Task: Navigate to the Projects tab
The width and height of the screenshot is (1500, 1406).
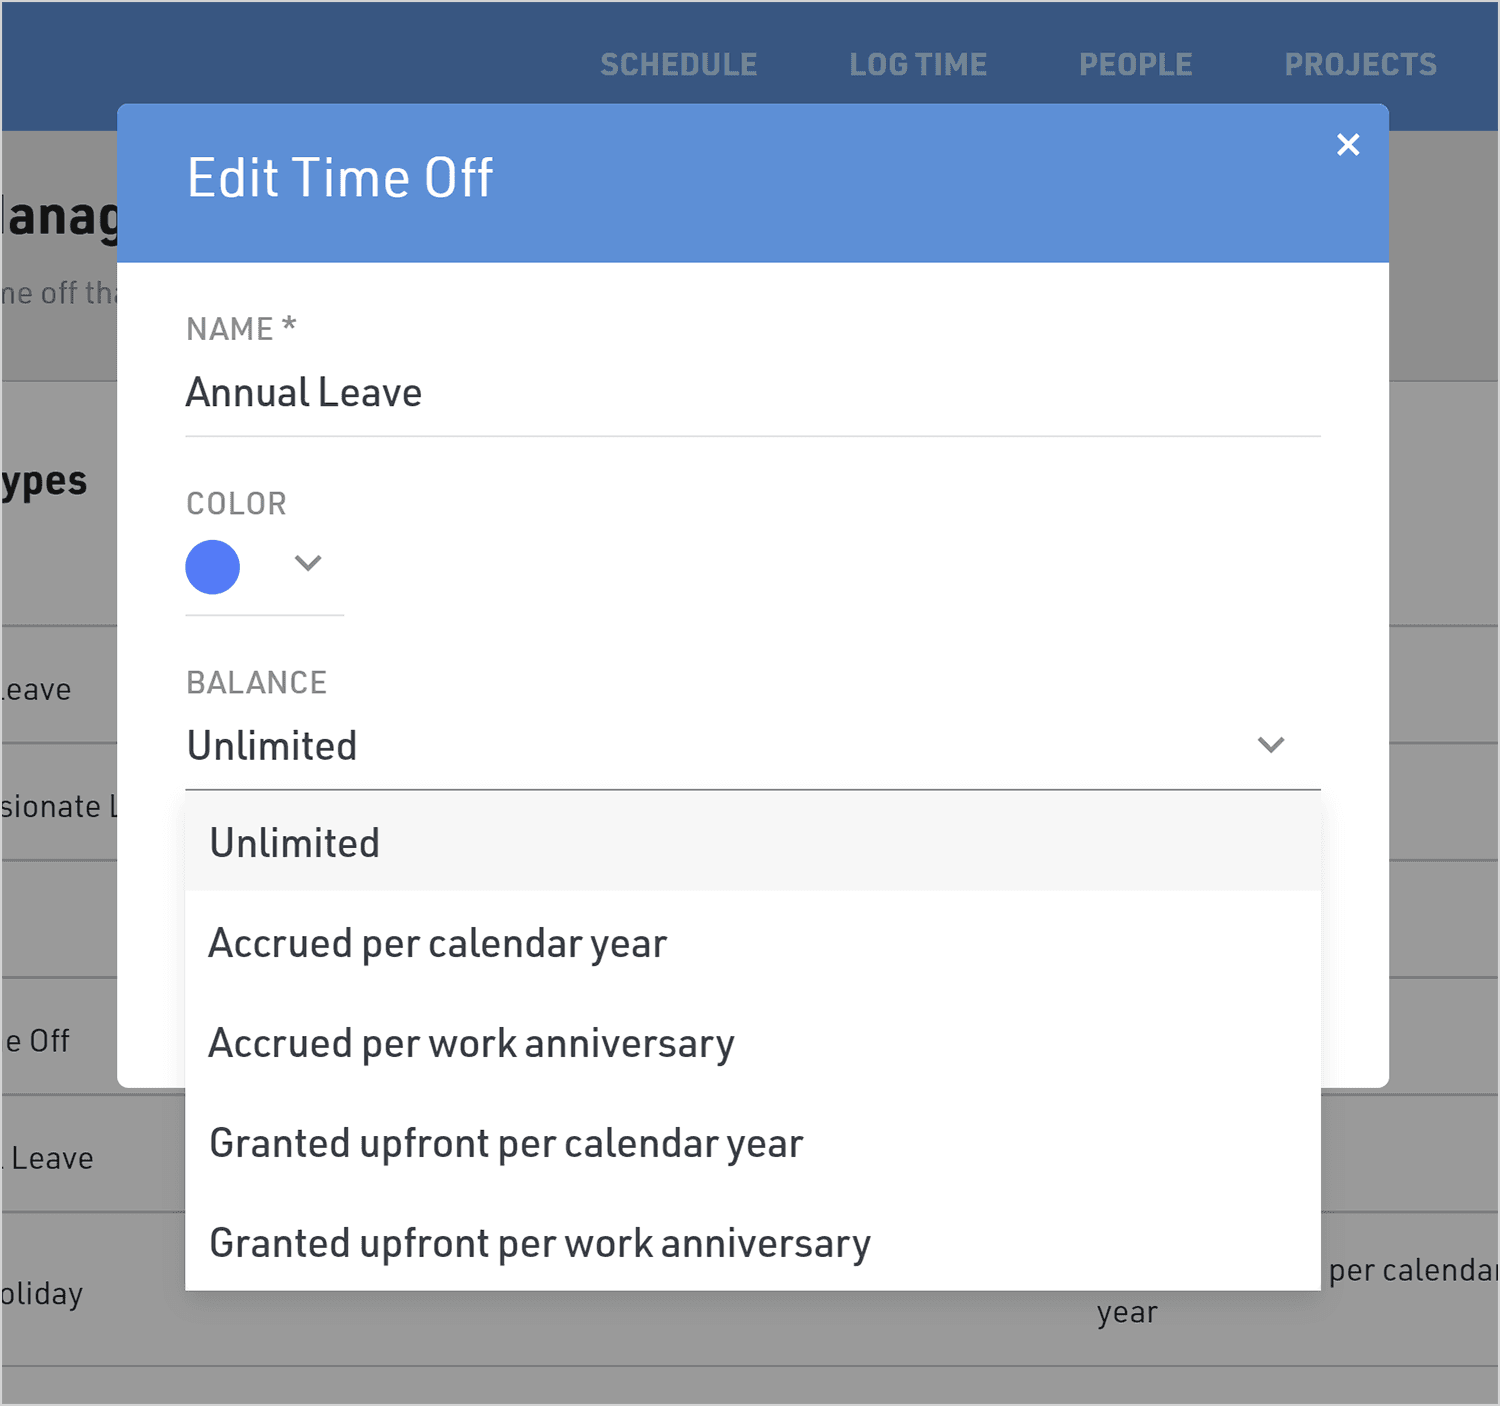Action: 1360,65
